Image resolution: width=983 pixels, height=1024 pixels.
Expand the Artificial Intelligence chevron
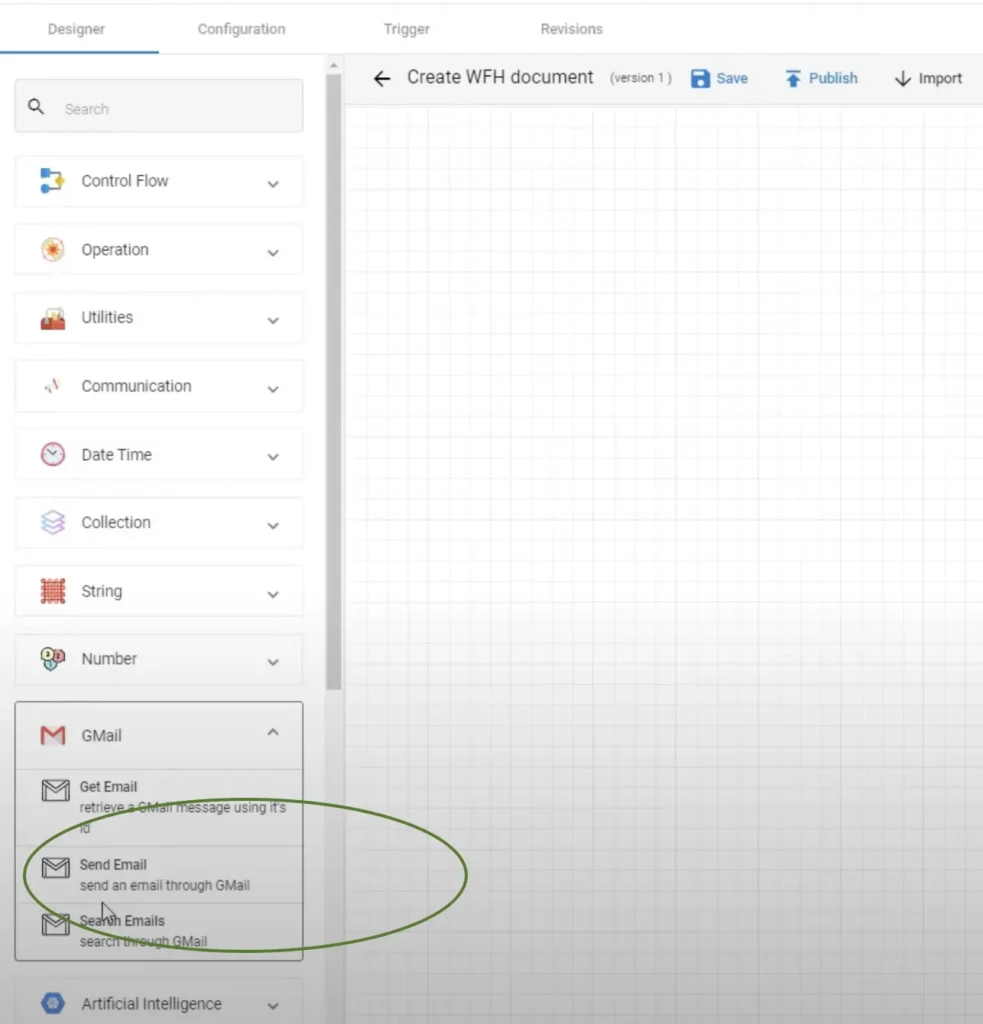(x=273, y=1006)
